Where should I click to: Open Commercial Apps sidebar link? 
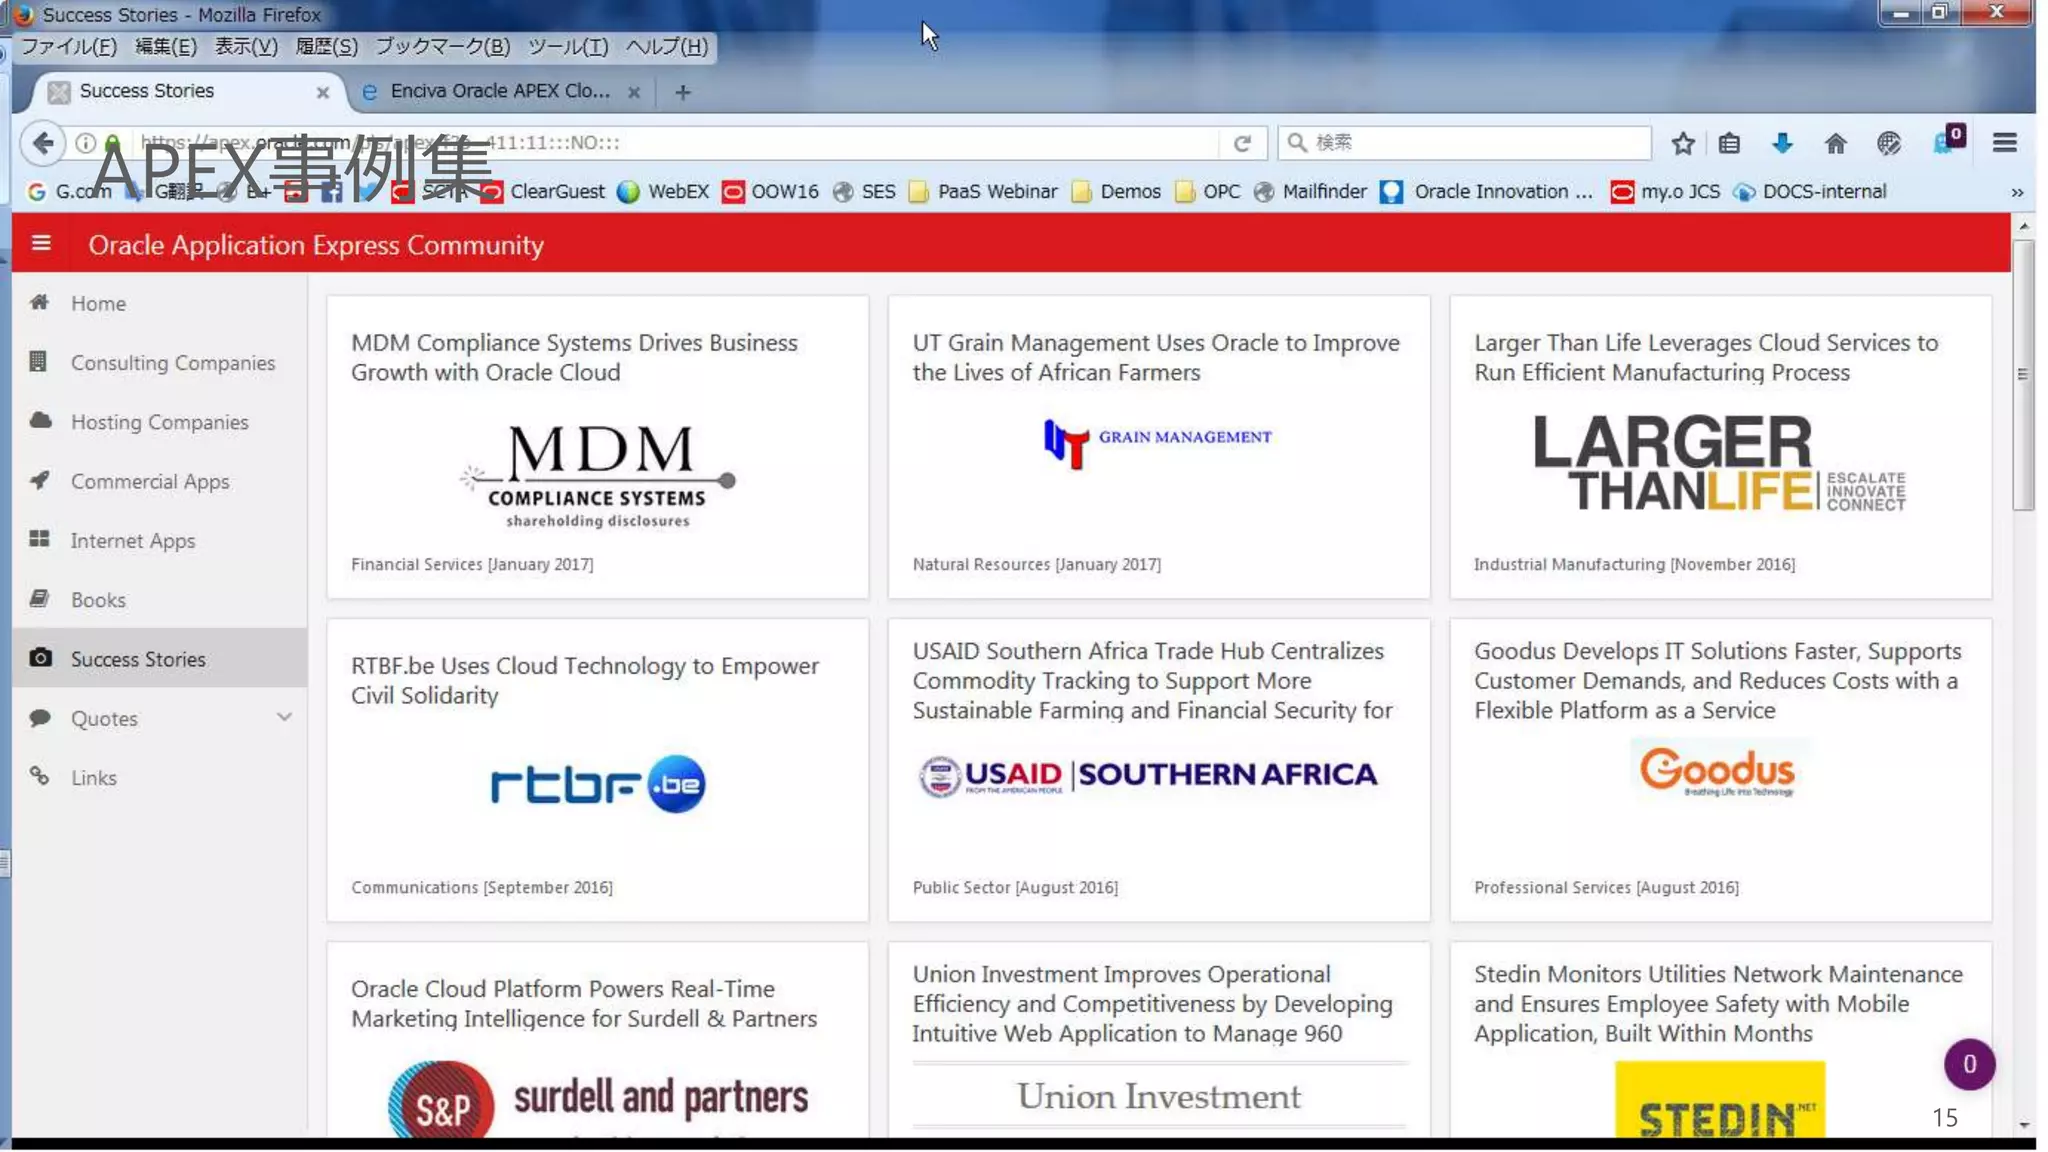pos(150,482)
